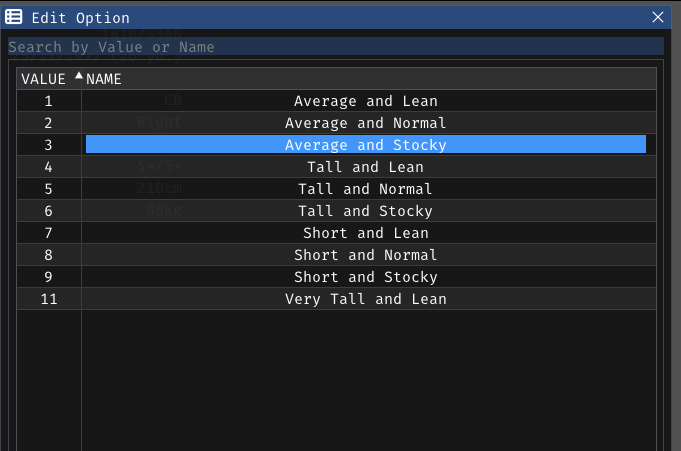The image size is (681, 451).
Task: Click the Edit Option title bar text
Action: (x=80, y=18)
